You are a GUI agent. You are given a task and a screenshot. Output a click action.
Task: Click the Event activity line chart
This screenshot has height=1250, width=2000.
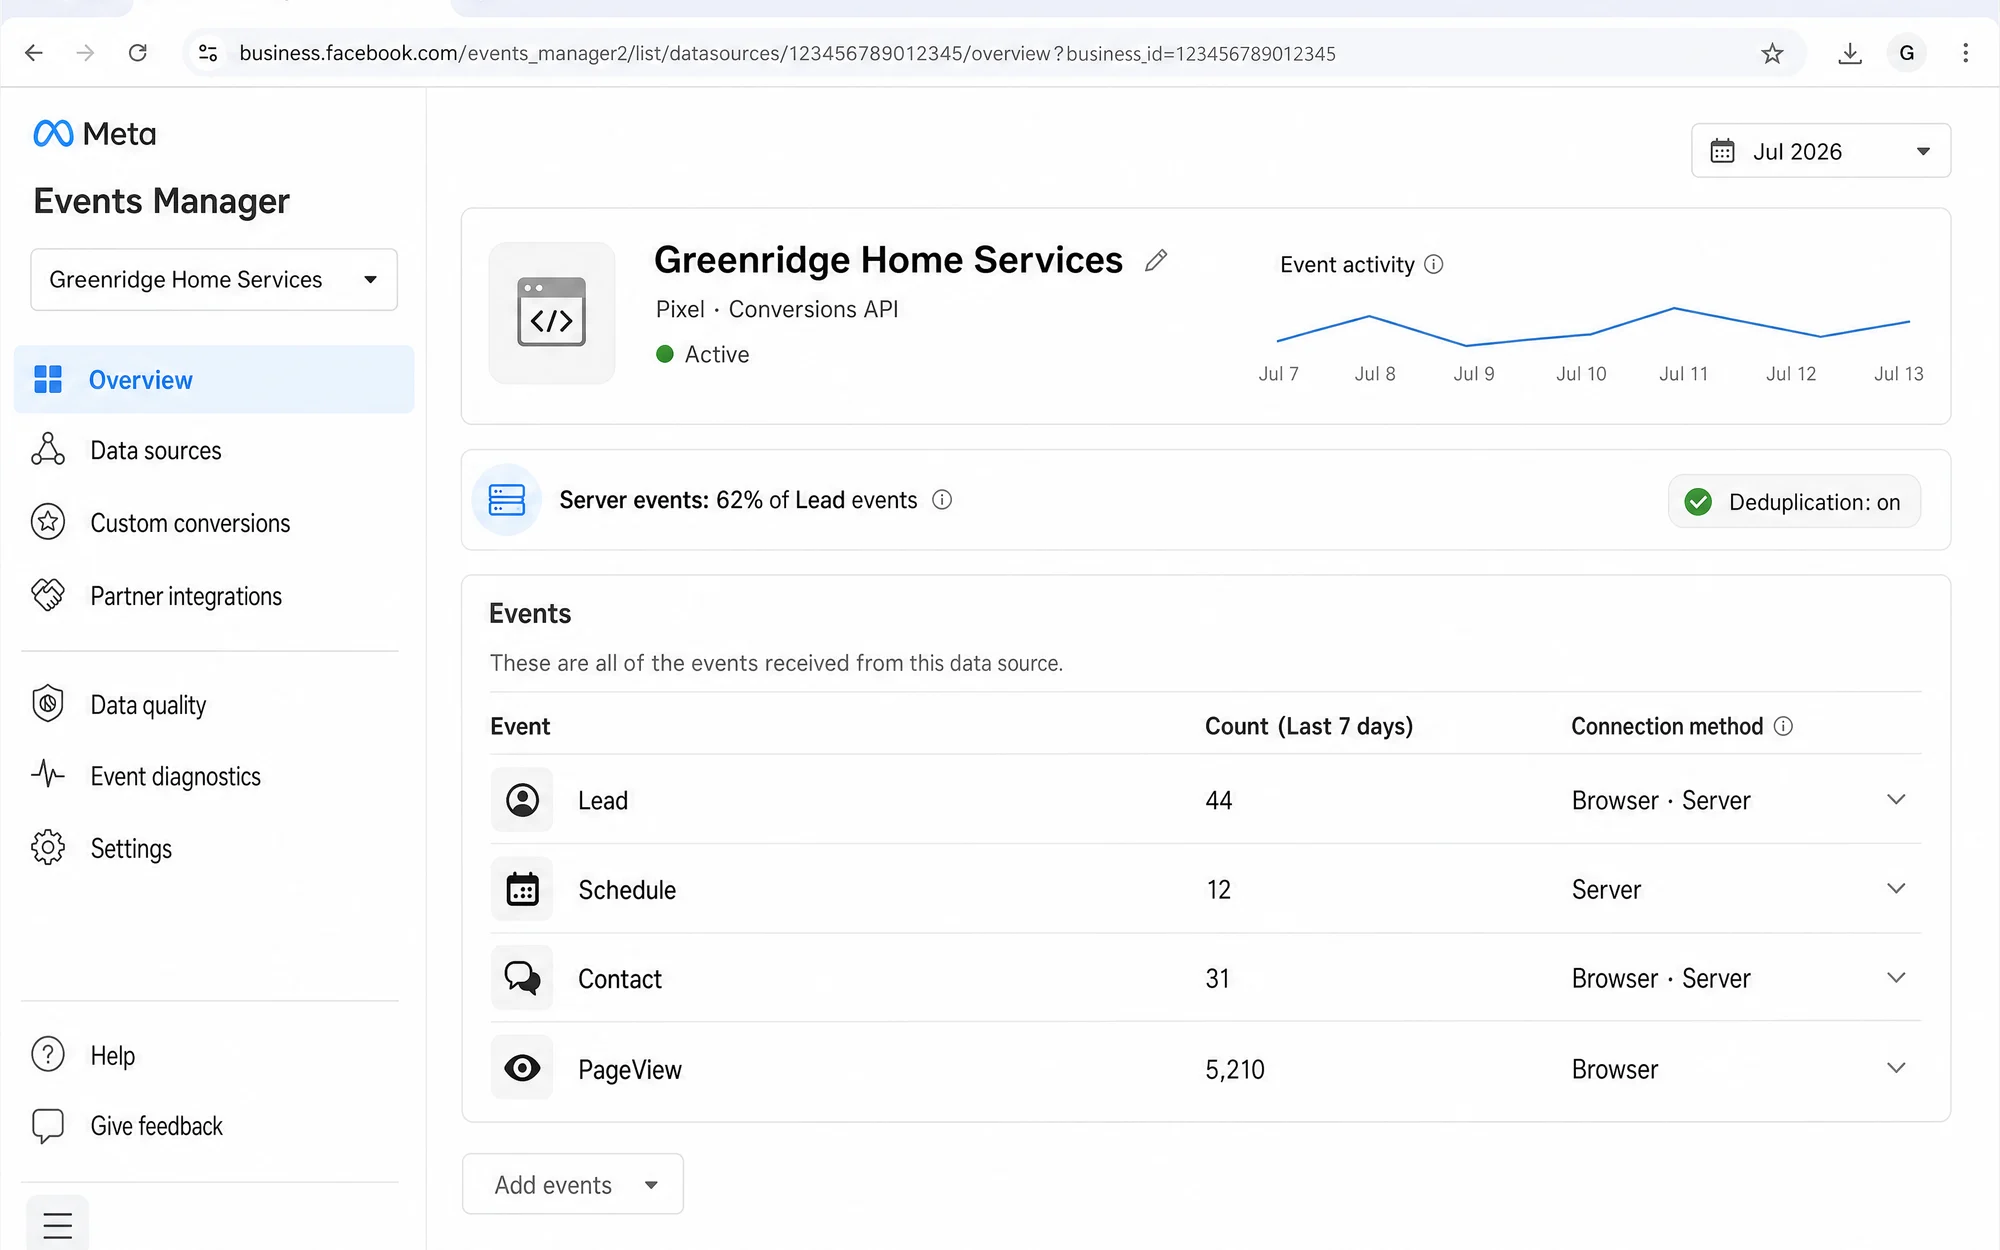[1593, 326]
